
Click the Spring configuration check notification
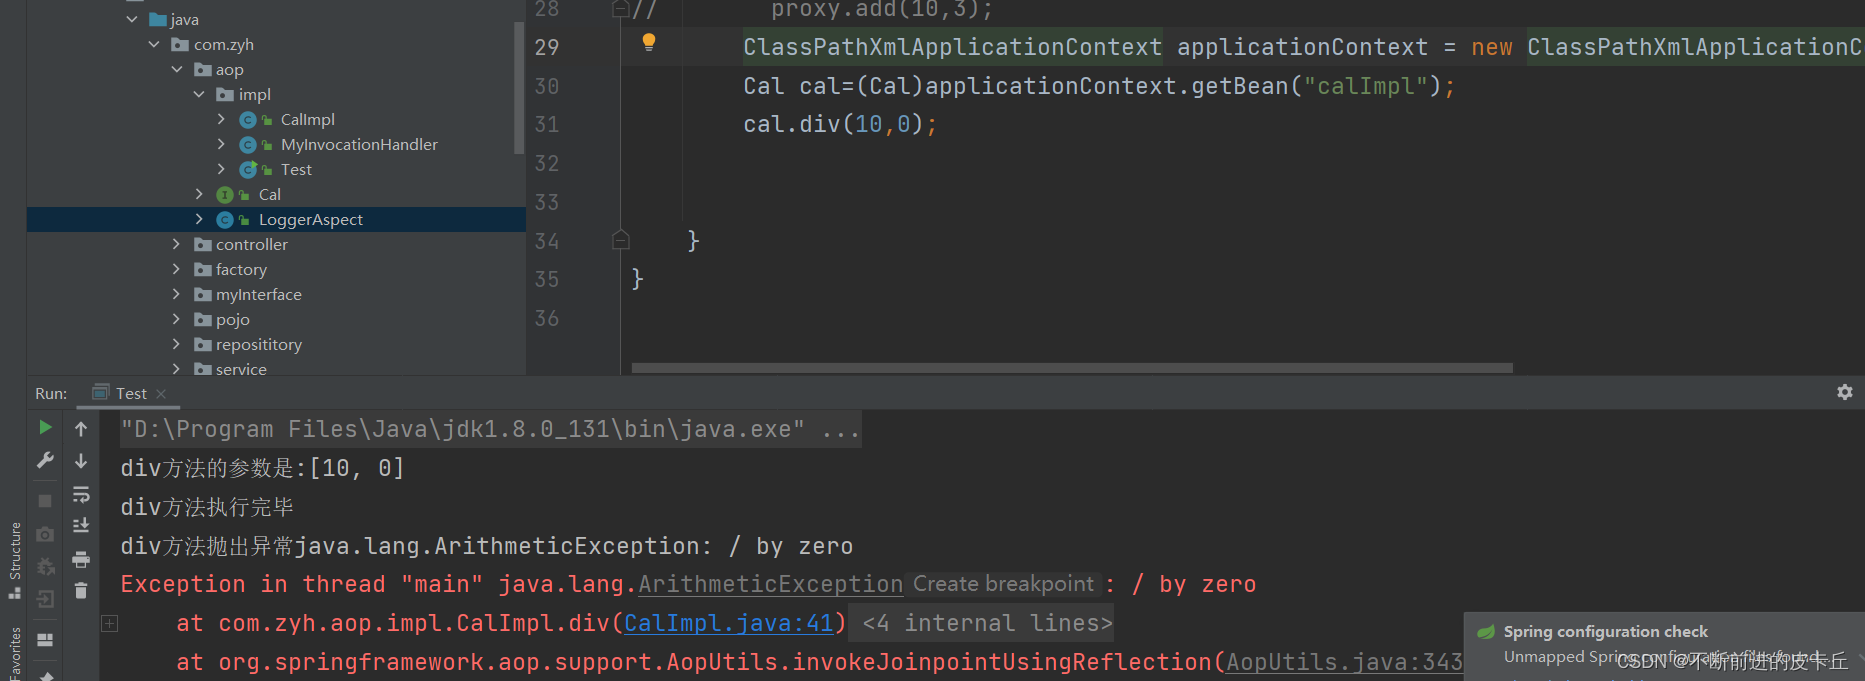pos(1664,646)
